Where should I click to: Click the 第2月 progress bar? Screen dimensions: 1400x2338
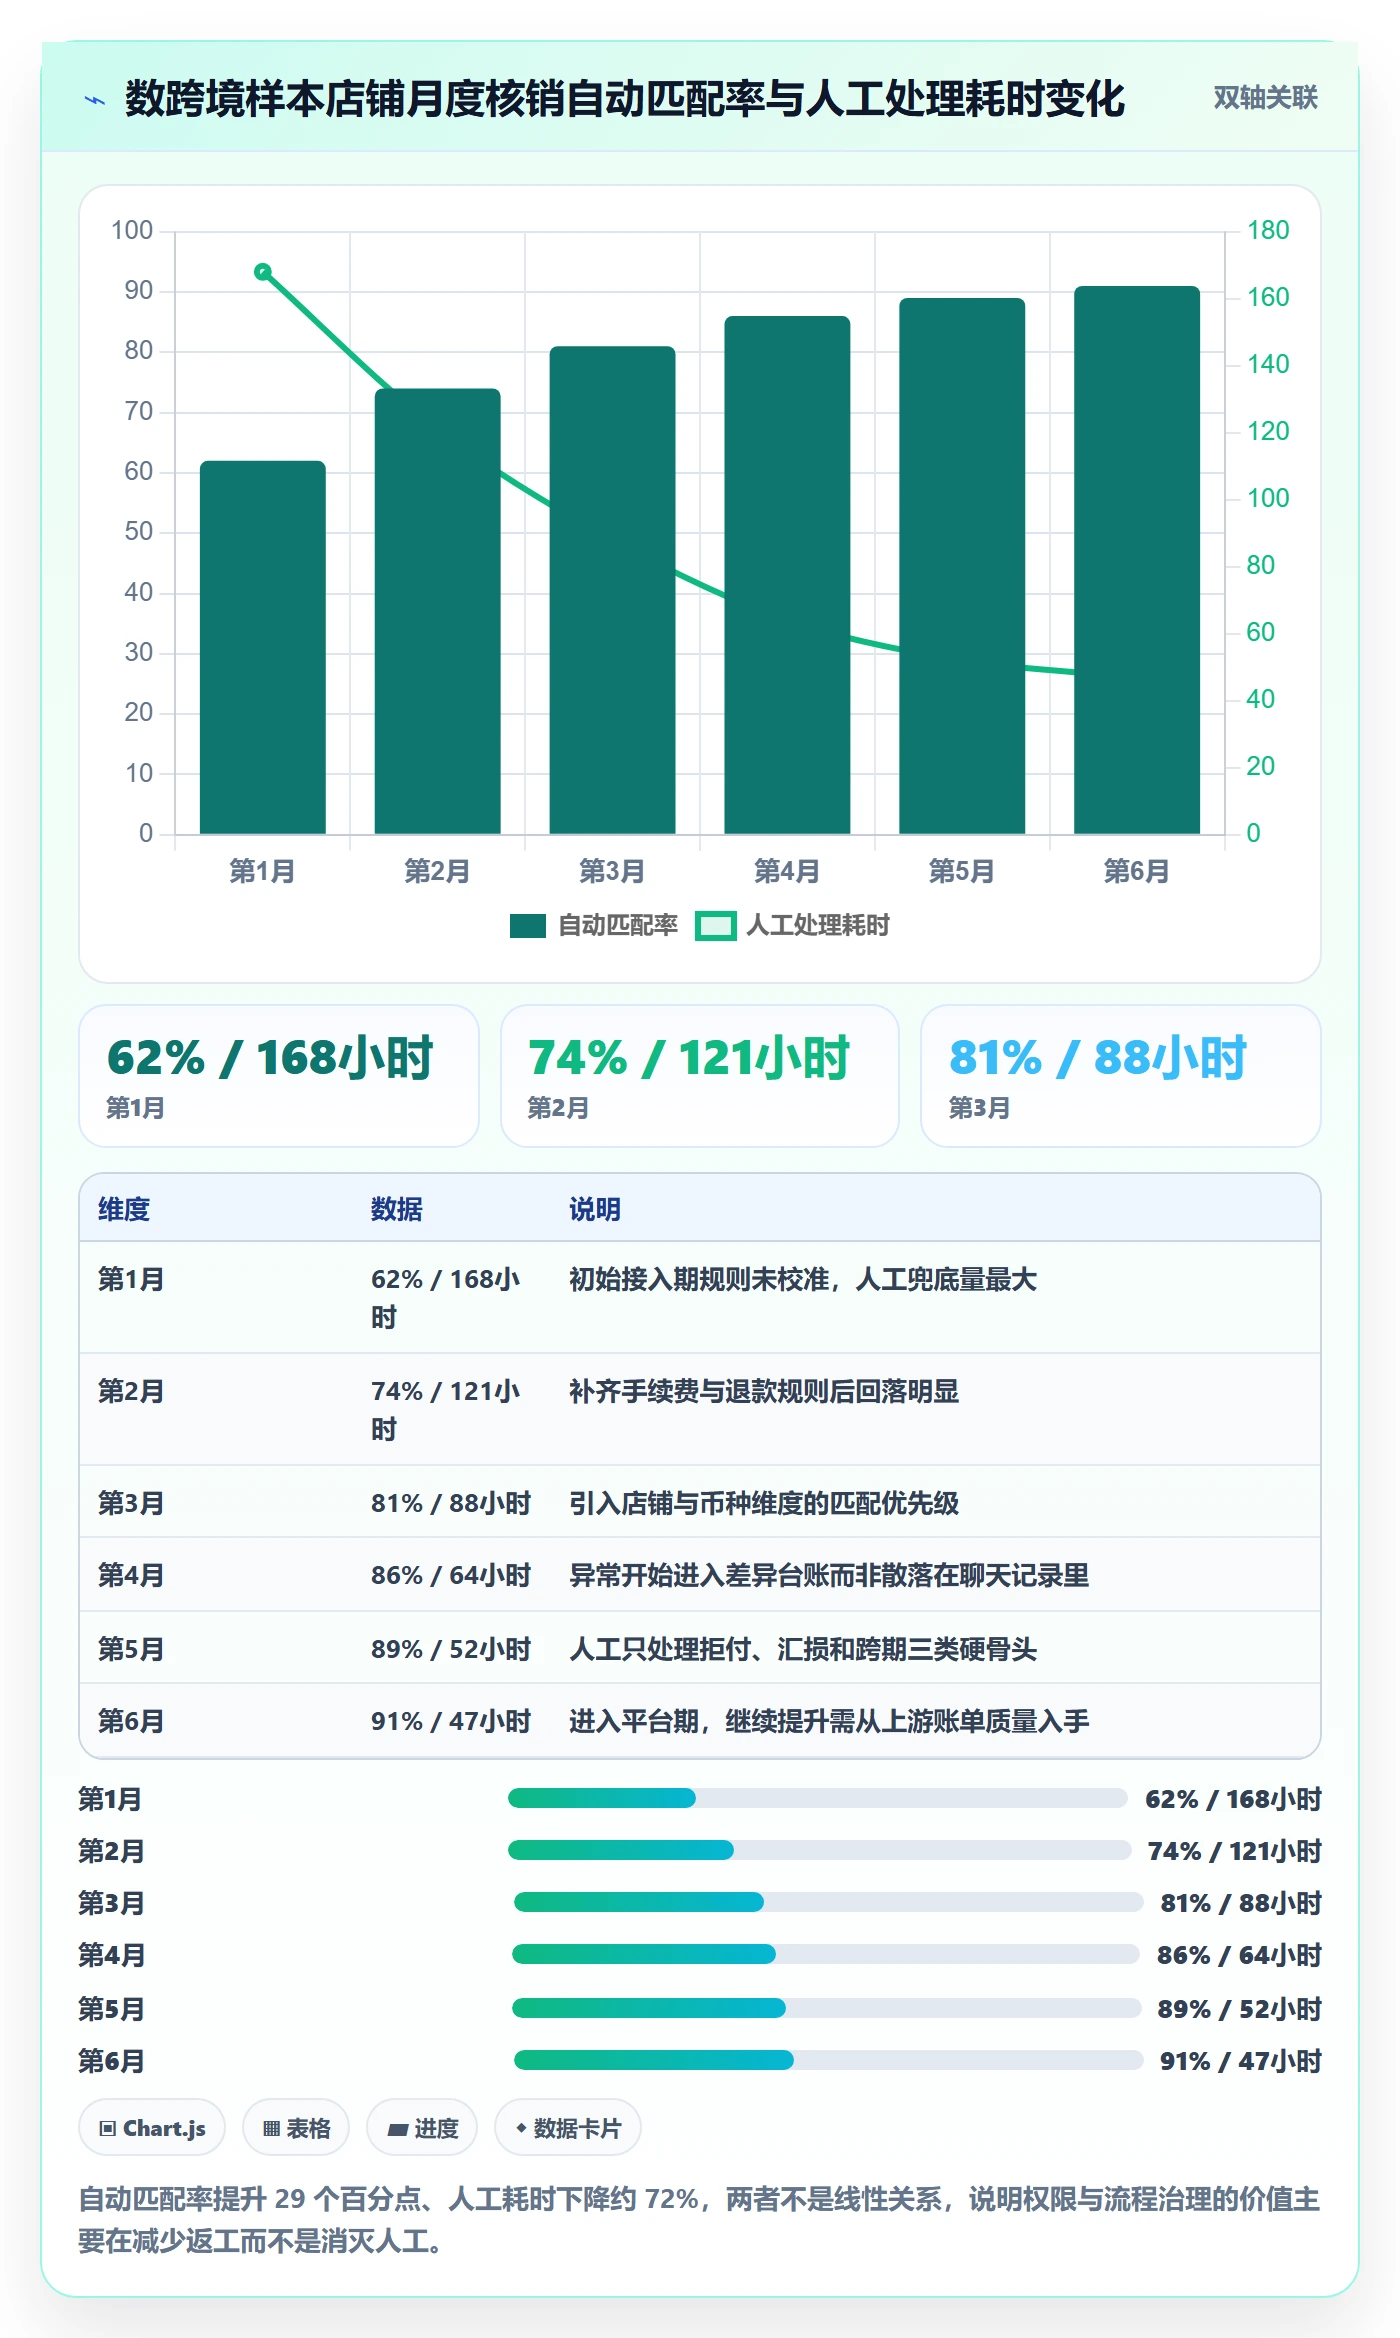(x=820, y=1850)
